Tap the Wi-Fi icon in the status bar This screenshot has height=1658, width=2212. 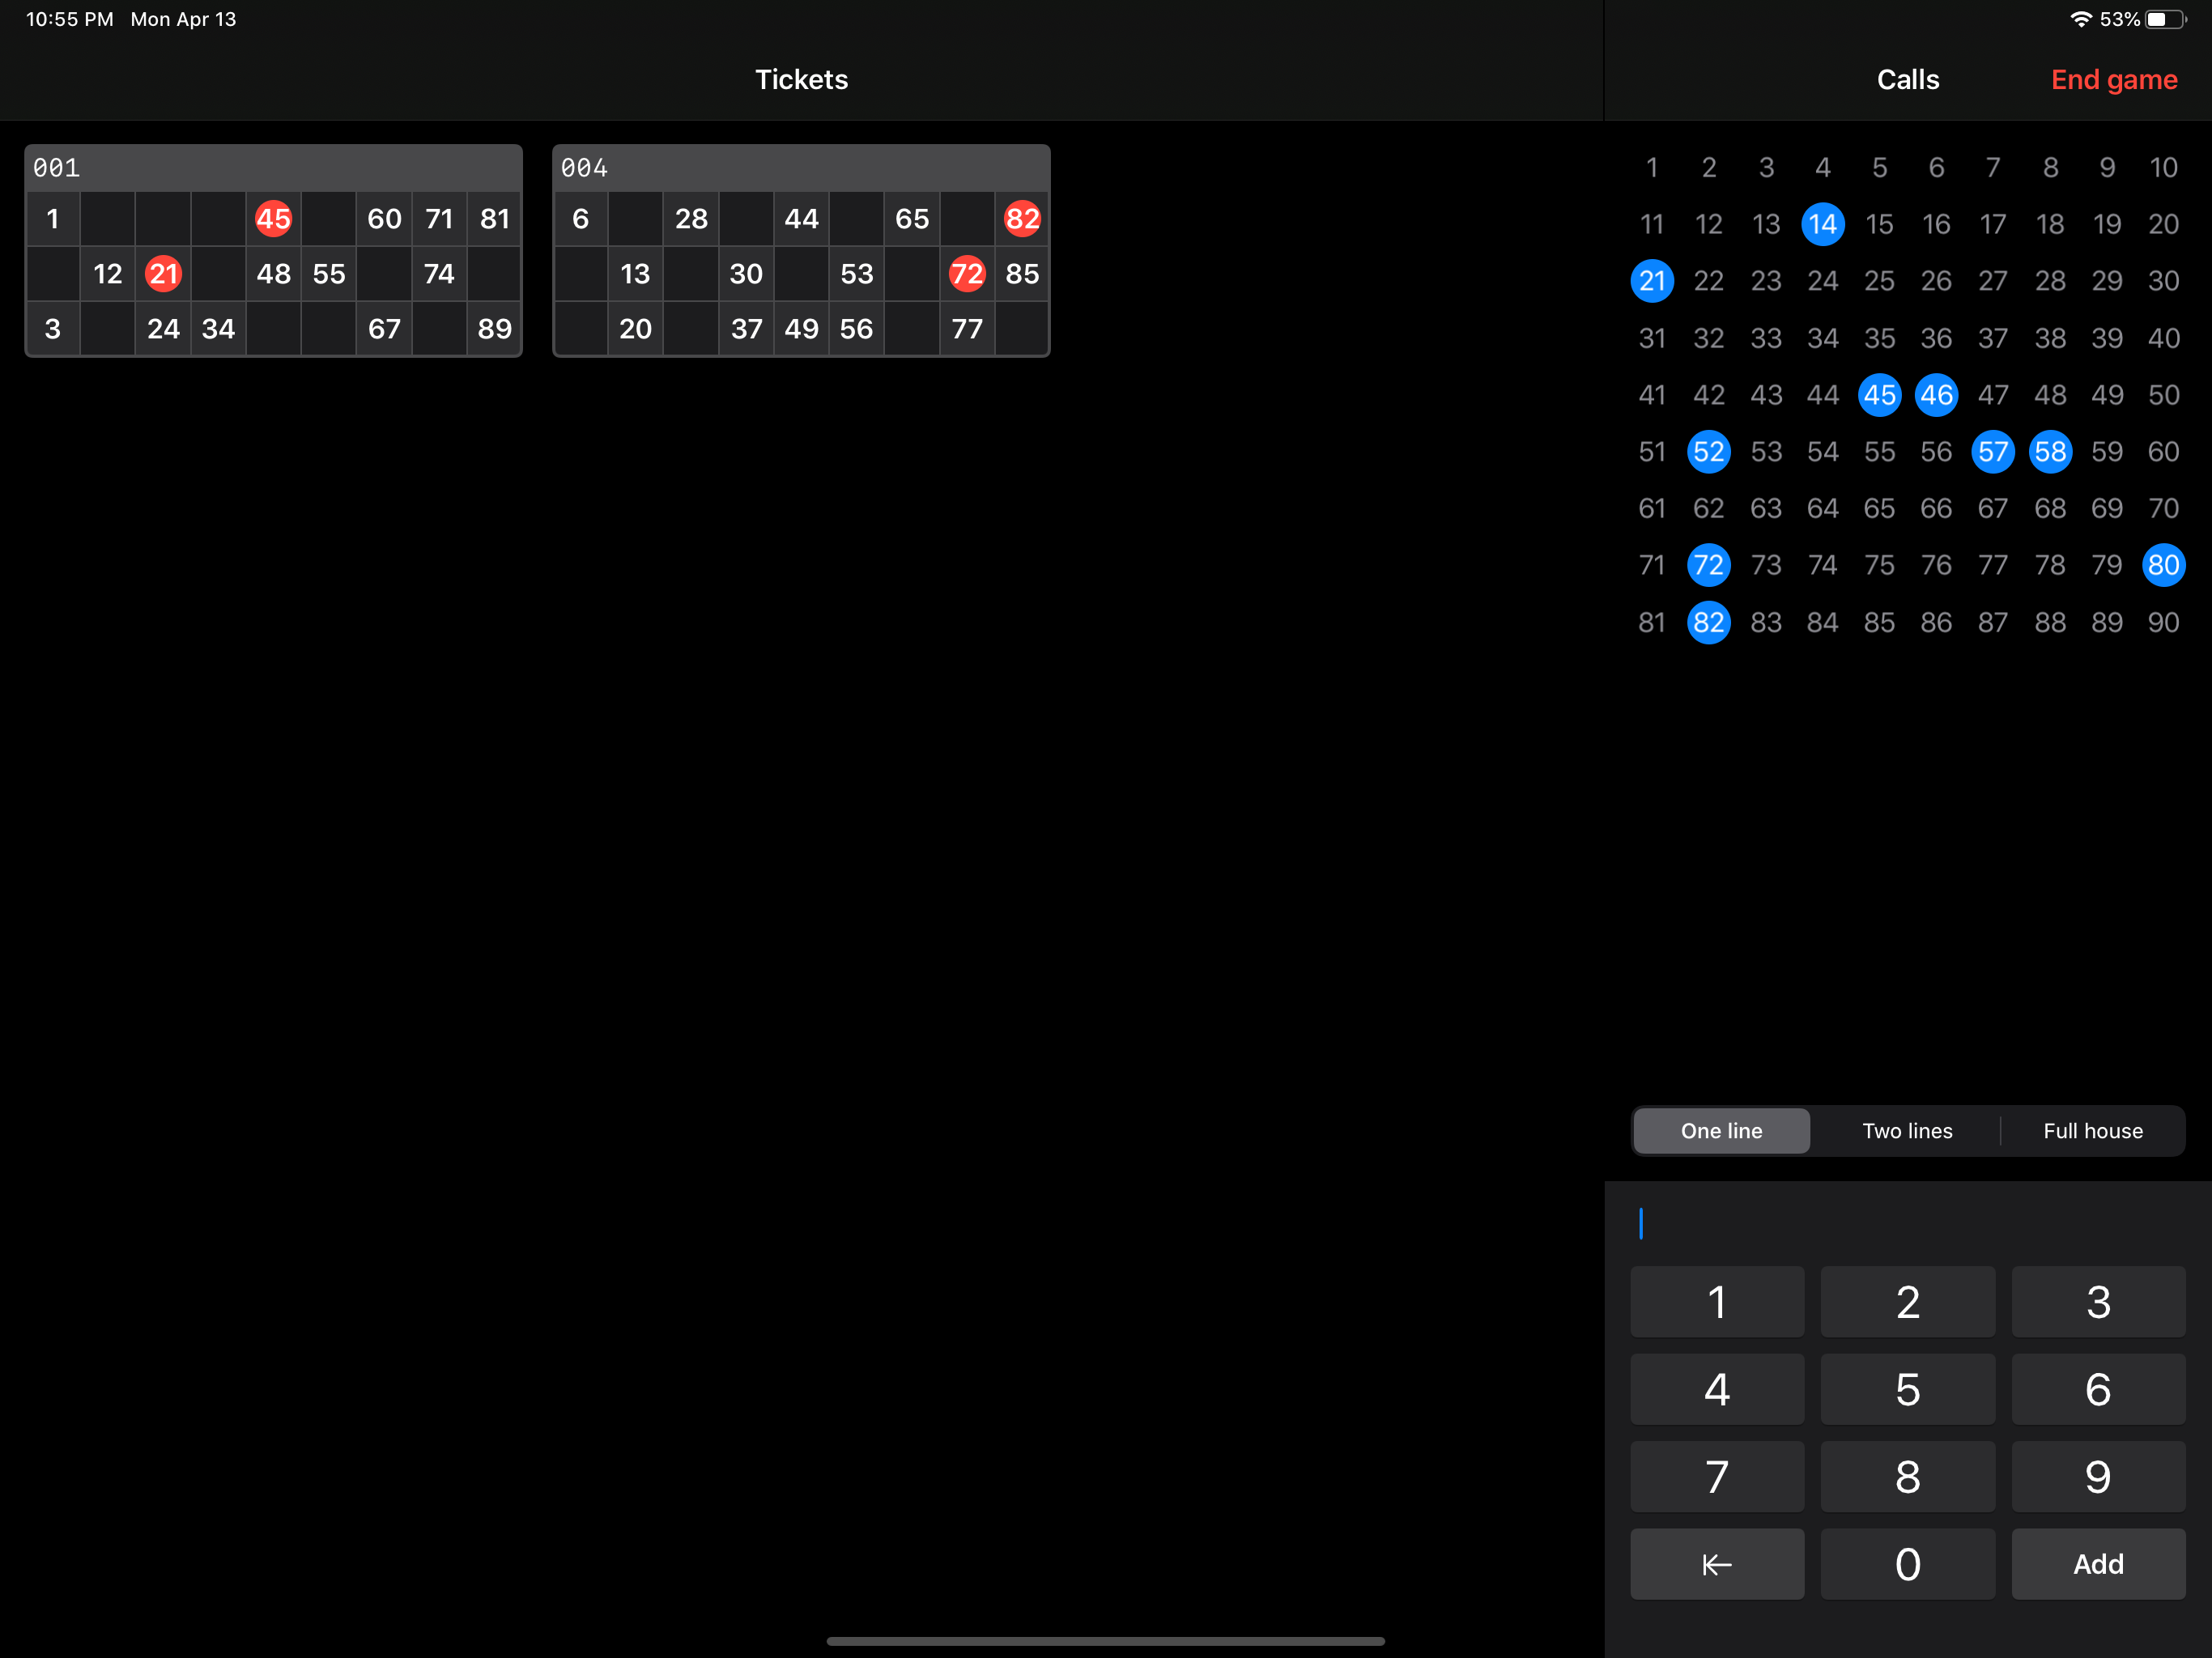(2081, 20)
